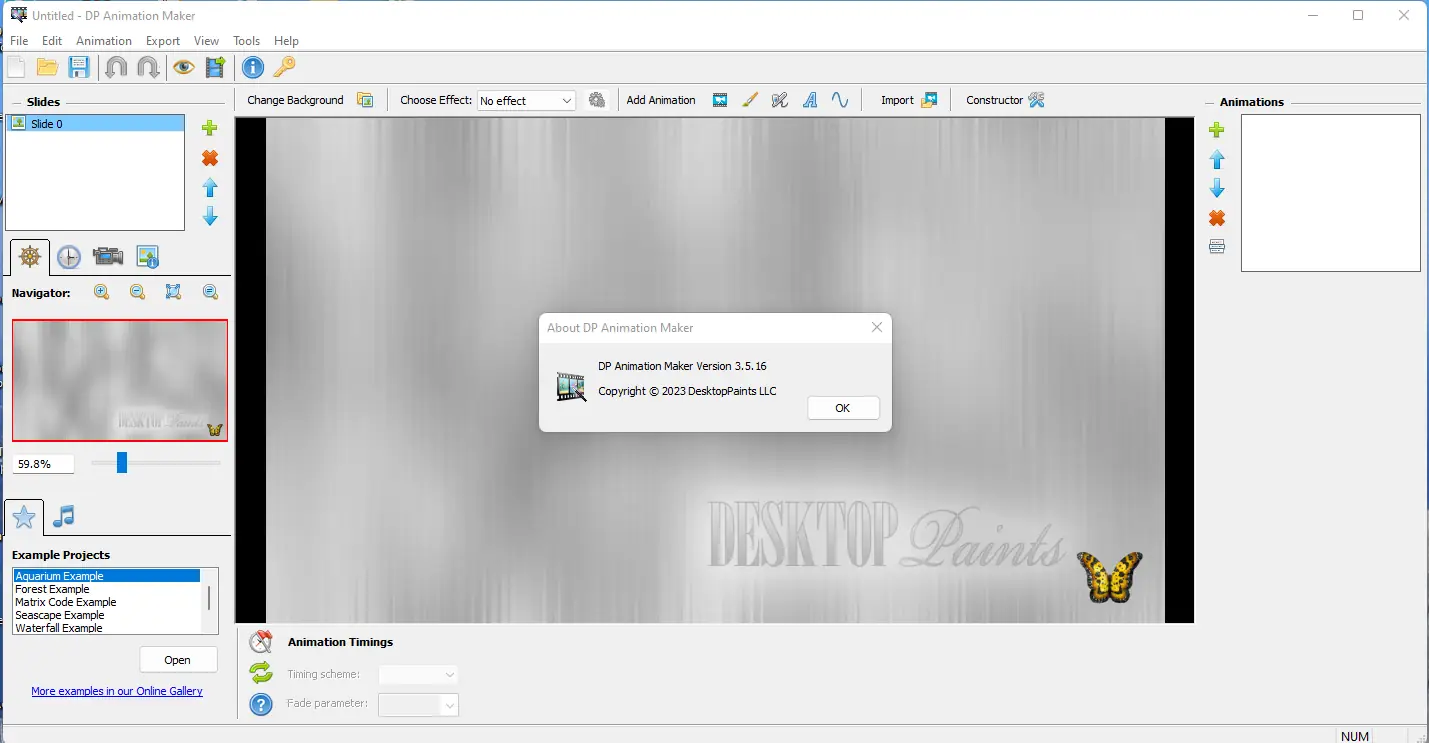Image resolution: width=1429 pixels, height=743 pixels.
Task: Click the New project blank page icon
Action: coord(16,67)
